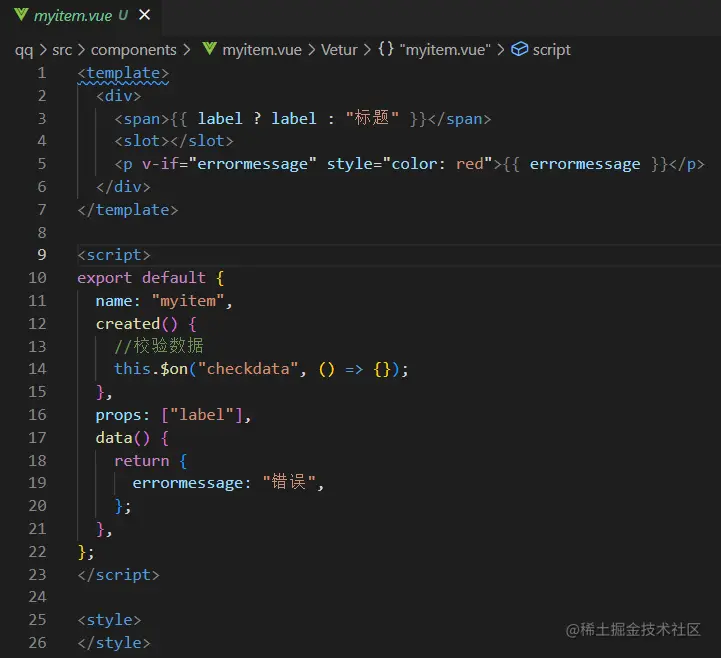Image resolution: width=721 pixels, height=658 pixels.
Task: Click the name: "myitem" property
Action: 160,301
